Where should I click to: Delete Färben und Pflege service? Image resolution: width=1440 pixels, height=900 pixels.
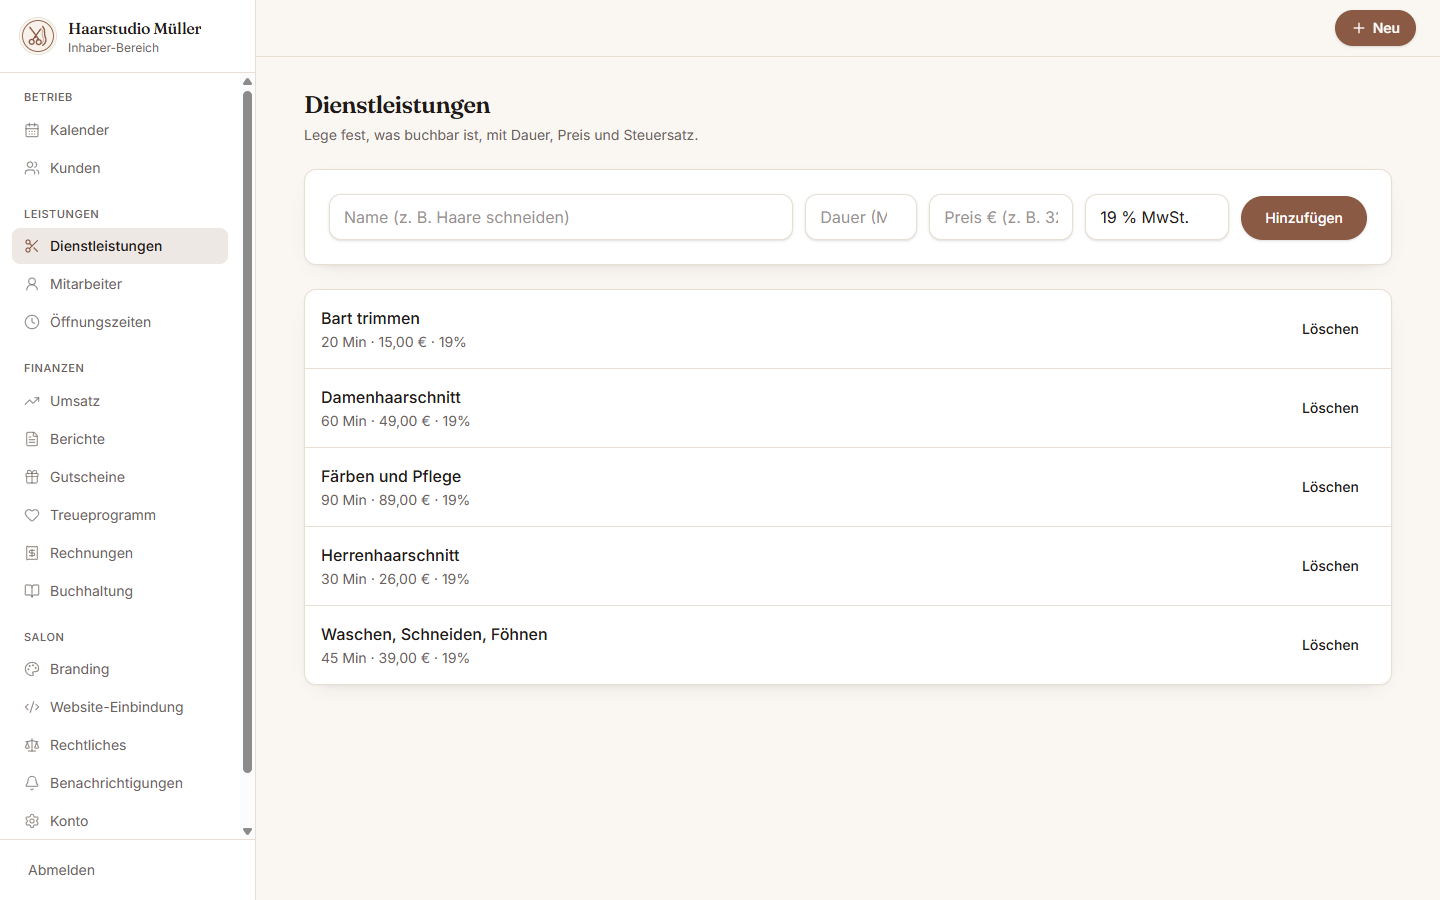(1330, 487)
